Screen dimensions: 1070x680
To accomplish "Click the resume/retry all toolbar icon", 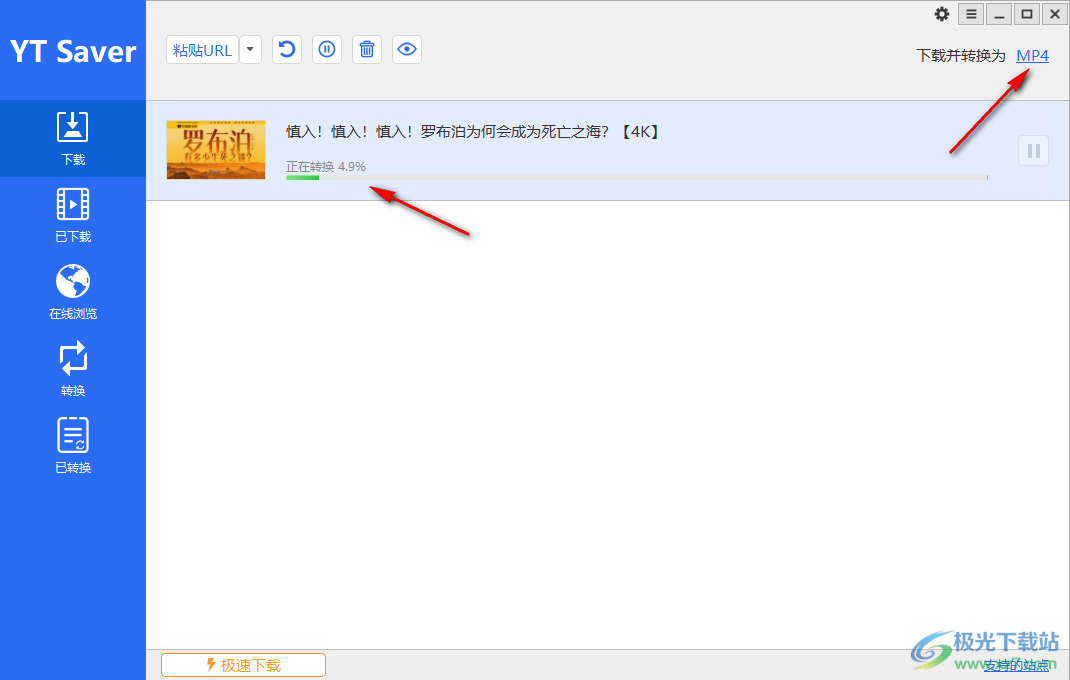I will pos(287,50).
